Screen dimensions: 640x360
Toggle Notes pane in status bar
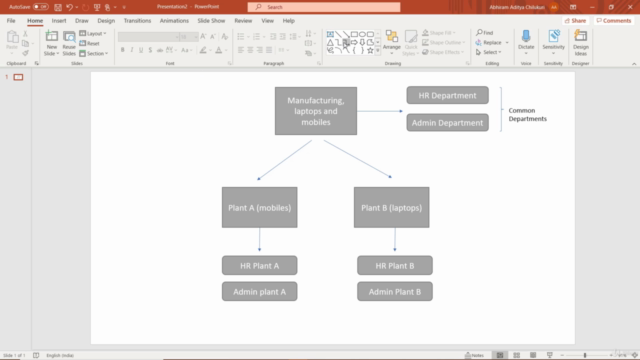[474, 355]
